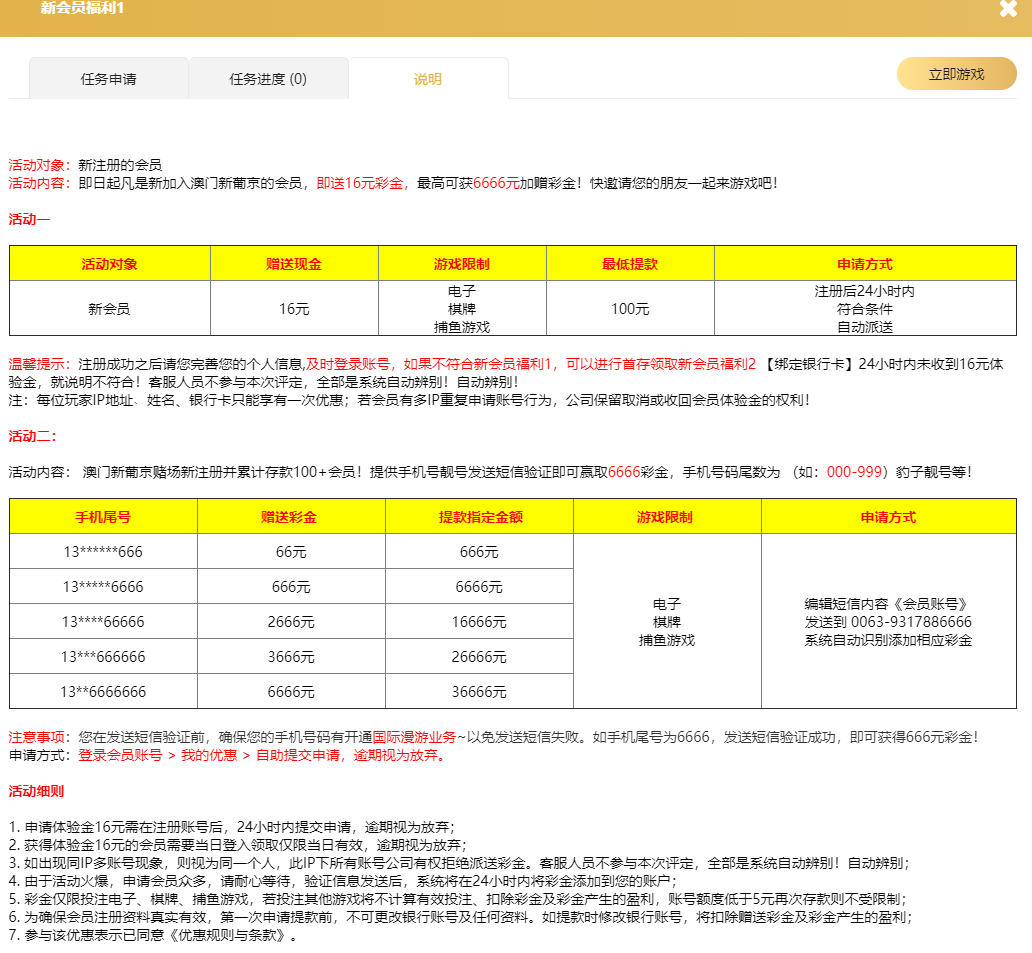Click the 新会员福利1 dialog title

click(x=82, y=9)
